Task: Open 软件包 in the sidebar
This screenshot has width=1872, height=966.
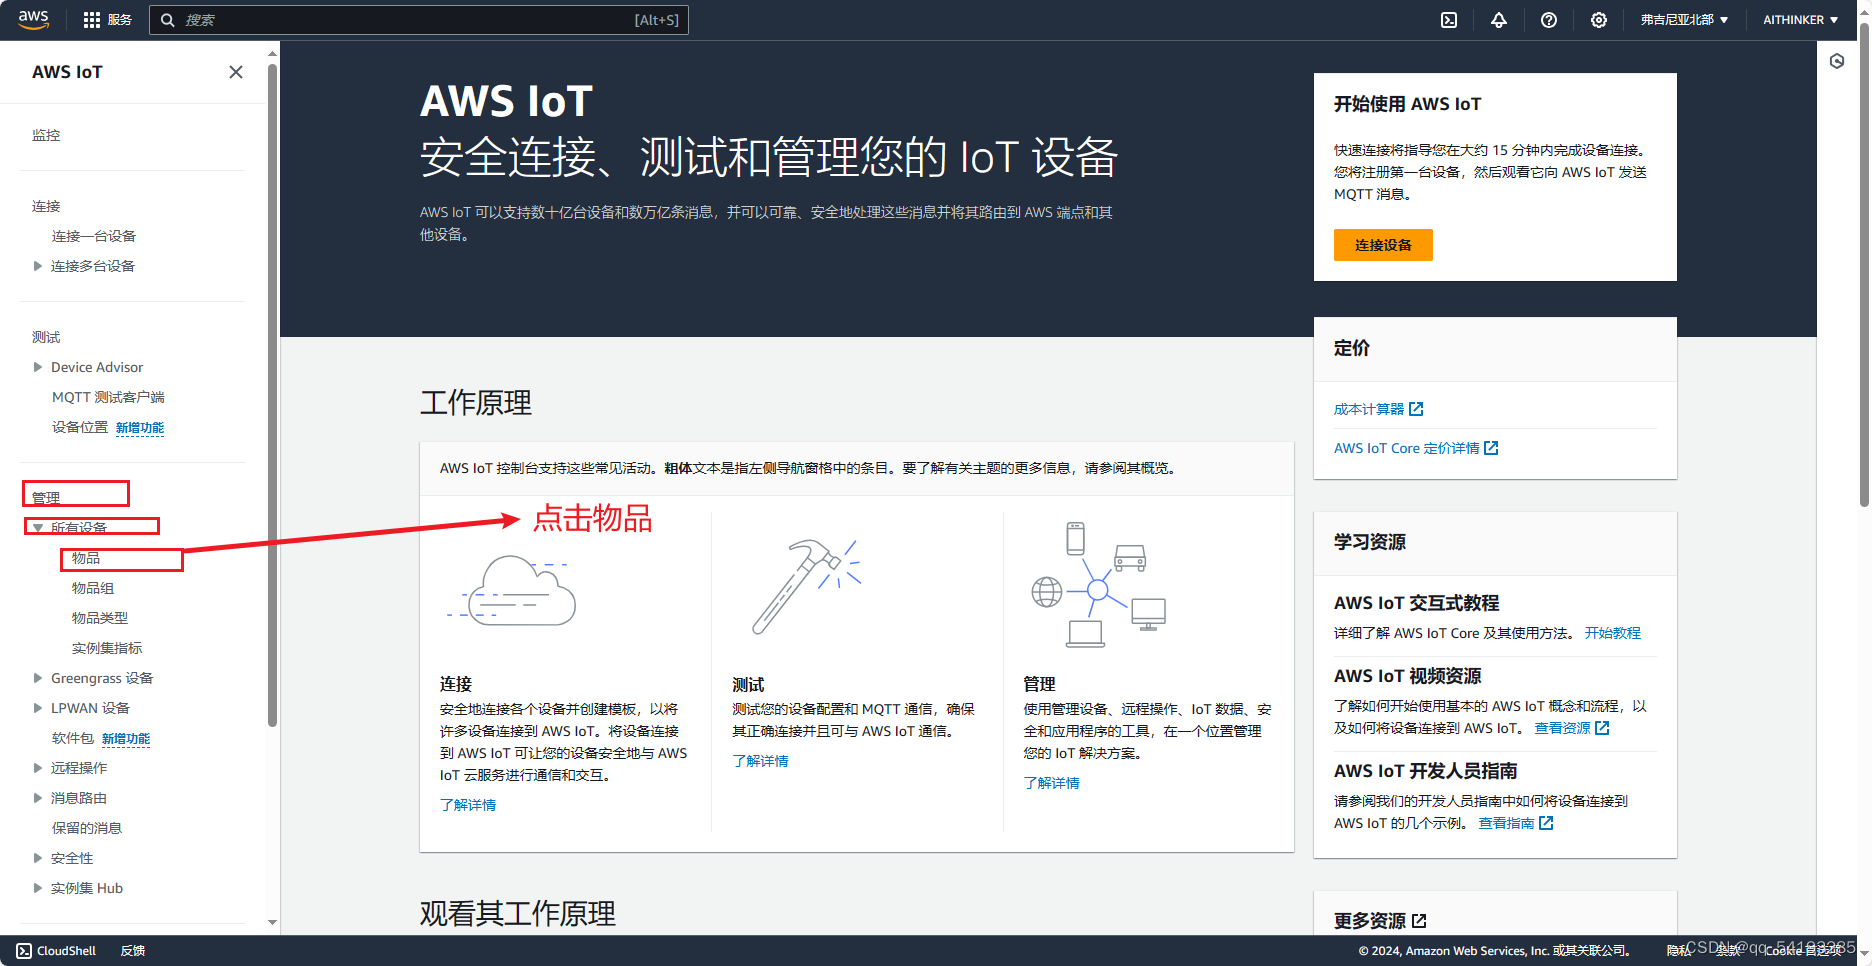Action: pos(73,738)
